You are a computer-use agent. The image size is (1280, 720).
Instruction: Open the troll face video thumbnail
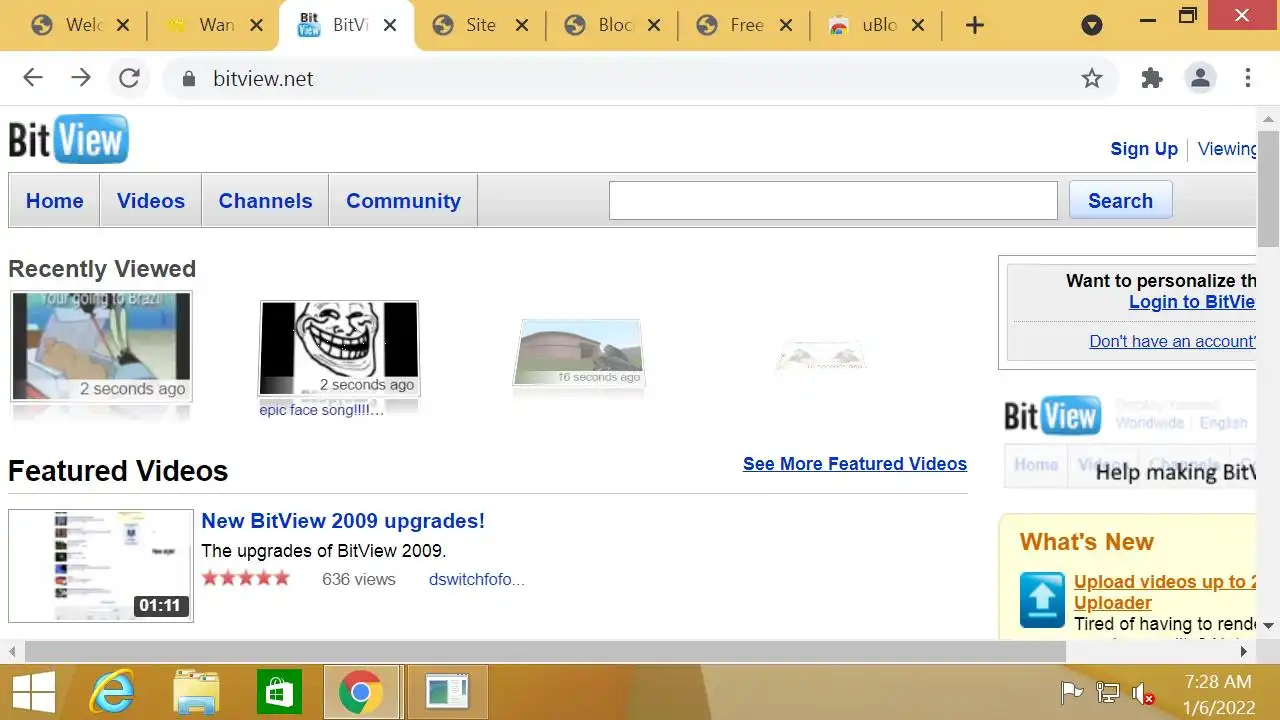[339, 348]
